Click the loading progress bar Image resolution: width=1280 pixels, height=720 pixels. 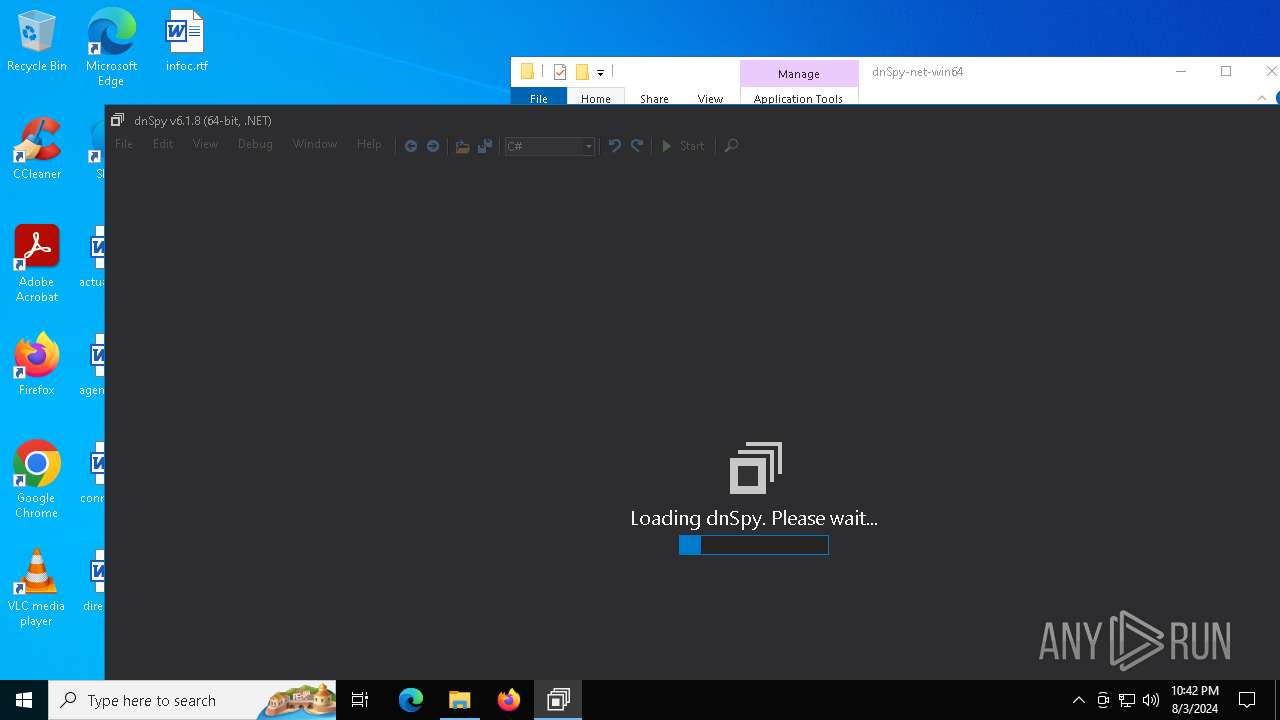point(753,545)
